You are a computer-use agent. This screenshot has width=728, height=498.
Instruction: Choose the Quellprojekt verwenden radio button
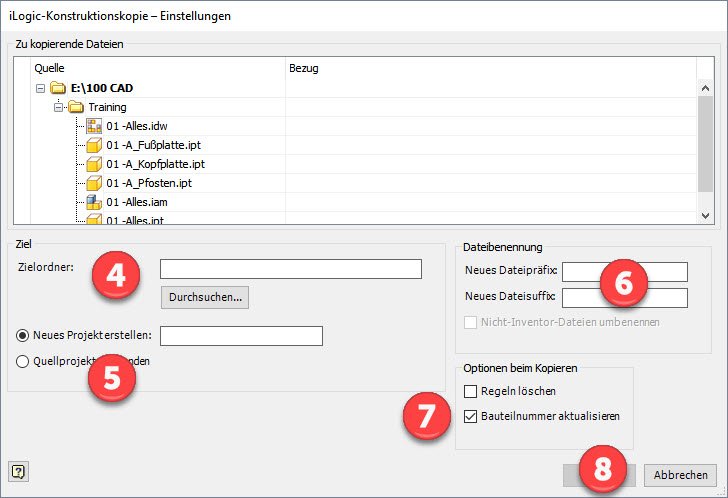[x=24, y=361]
